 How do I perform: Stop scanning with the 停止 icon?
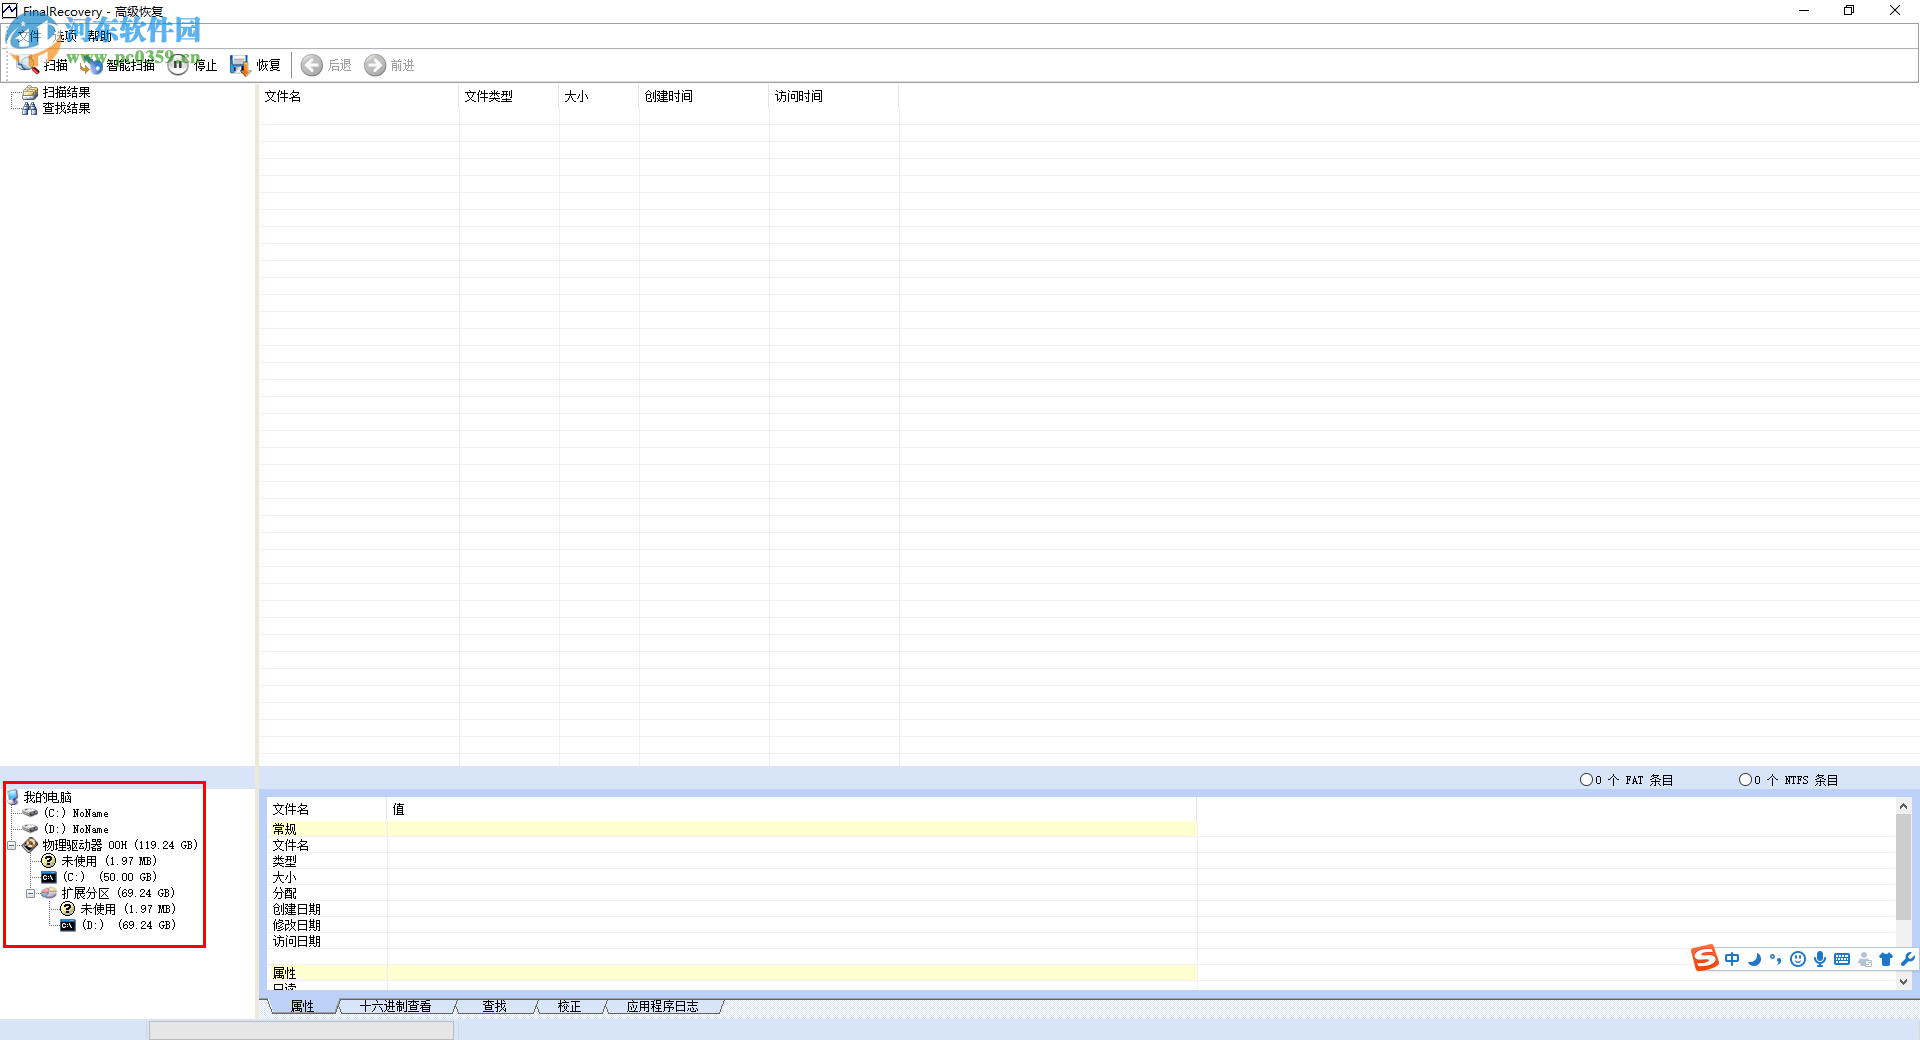178,65
